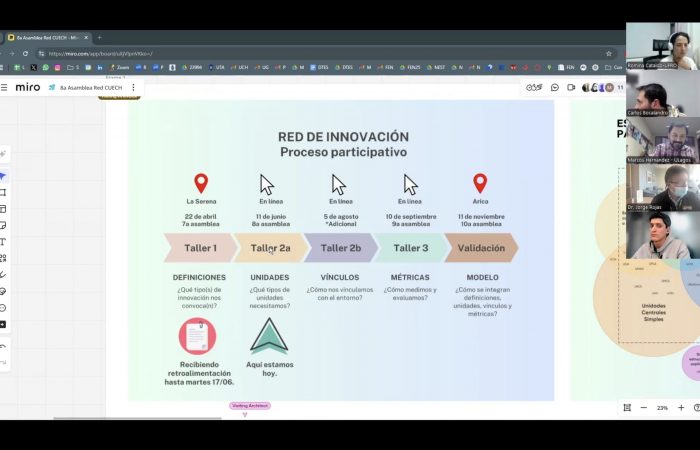This screenshot has height=450, width=700.
Task: Start video call with camera icon
Action: pos(571,87)
